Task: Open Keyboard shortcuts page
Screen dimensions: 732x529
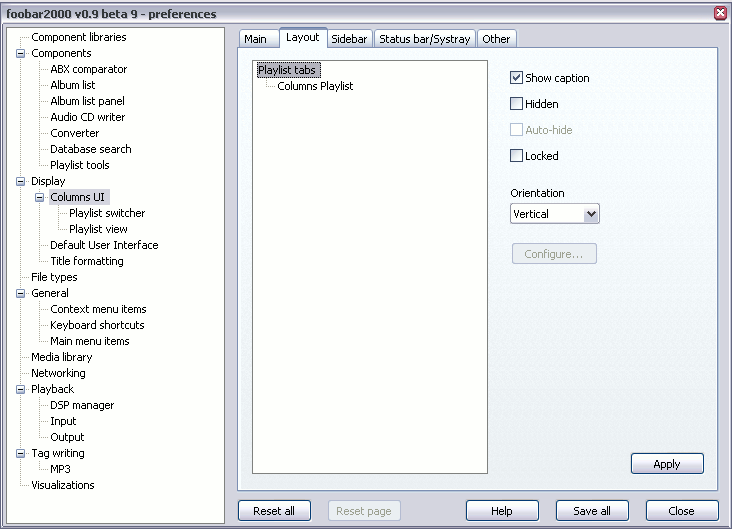Action: [x=97, y=325]
